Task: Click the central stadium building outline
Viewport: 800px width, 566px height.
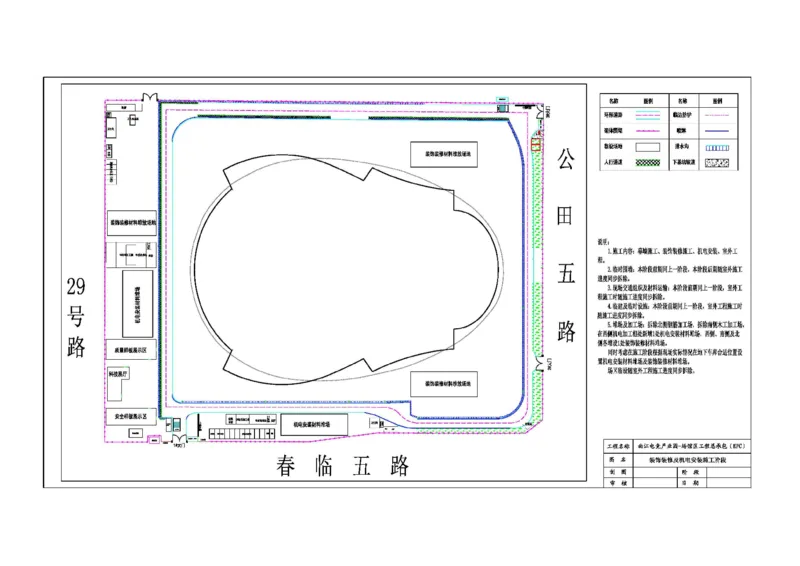Action: coord(348,269)
